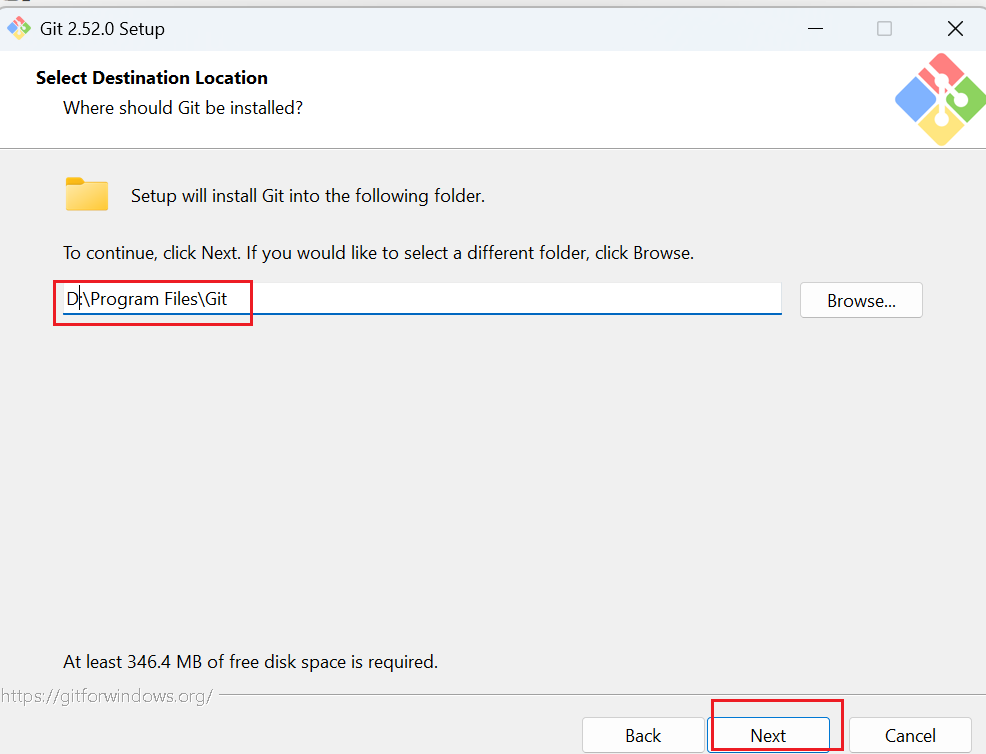Open the Browse folder dialog
Screen dimensions: 986x754
861,301
